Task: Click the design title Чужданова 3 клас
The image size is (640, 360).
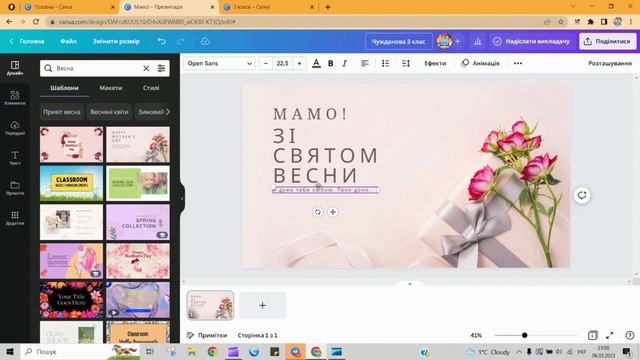Action: coord(398,41)
